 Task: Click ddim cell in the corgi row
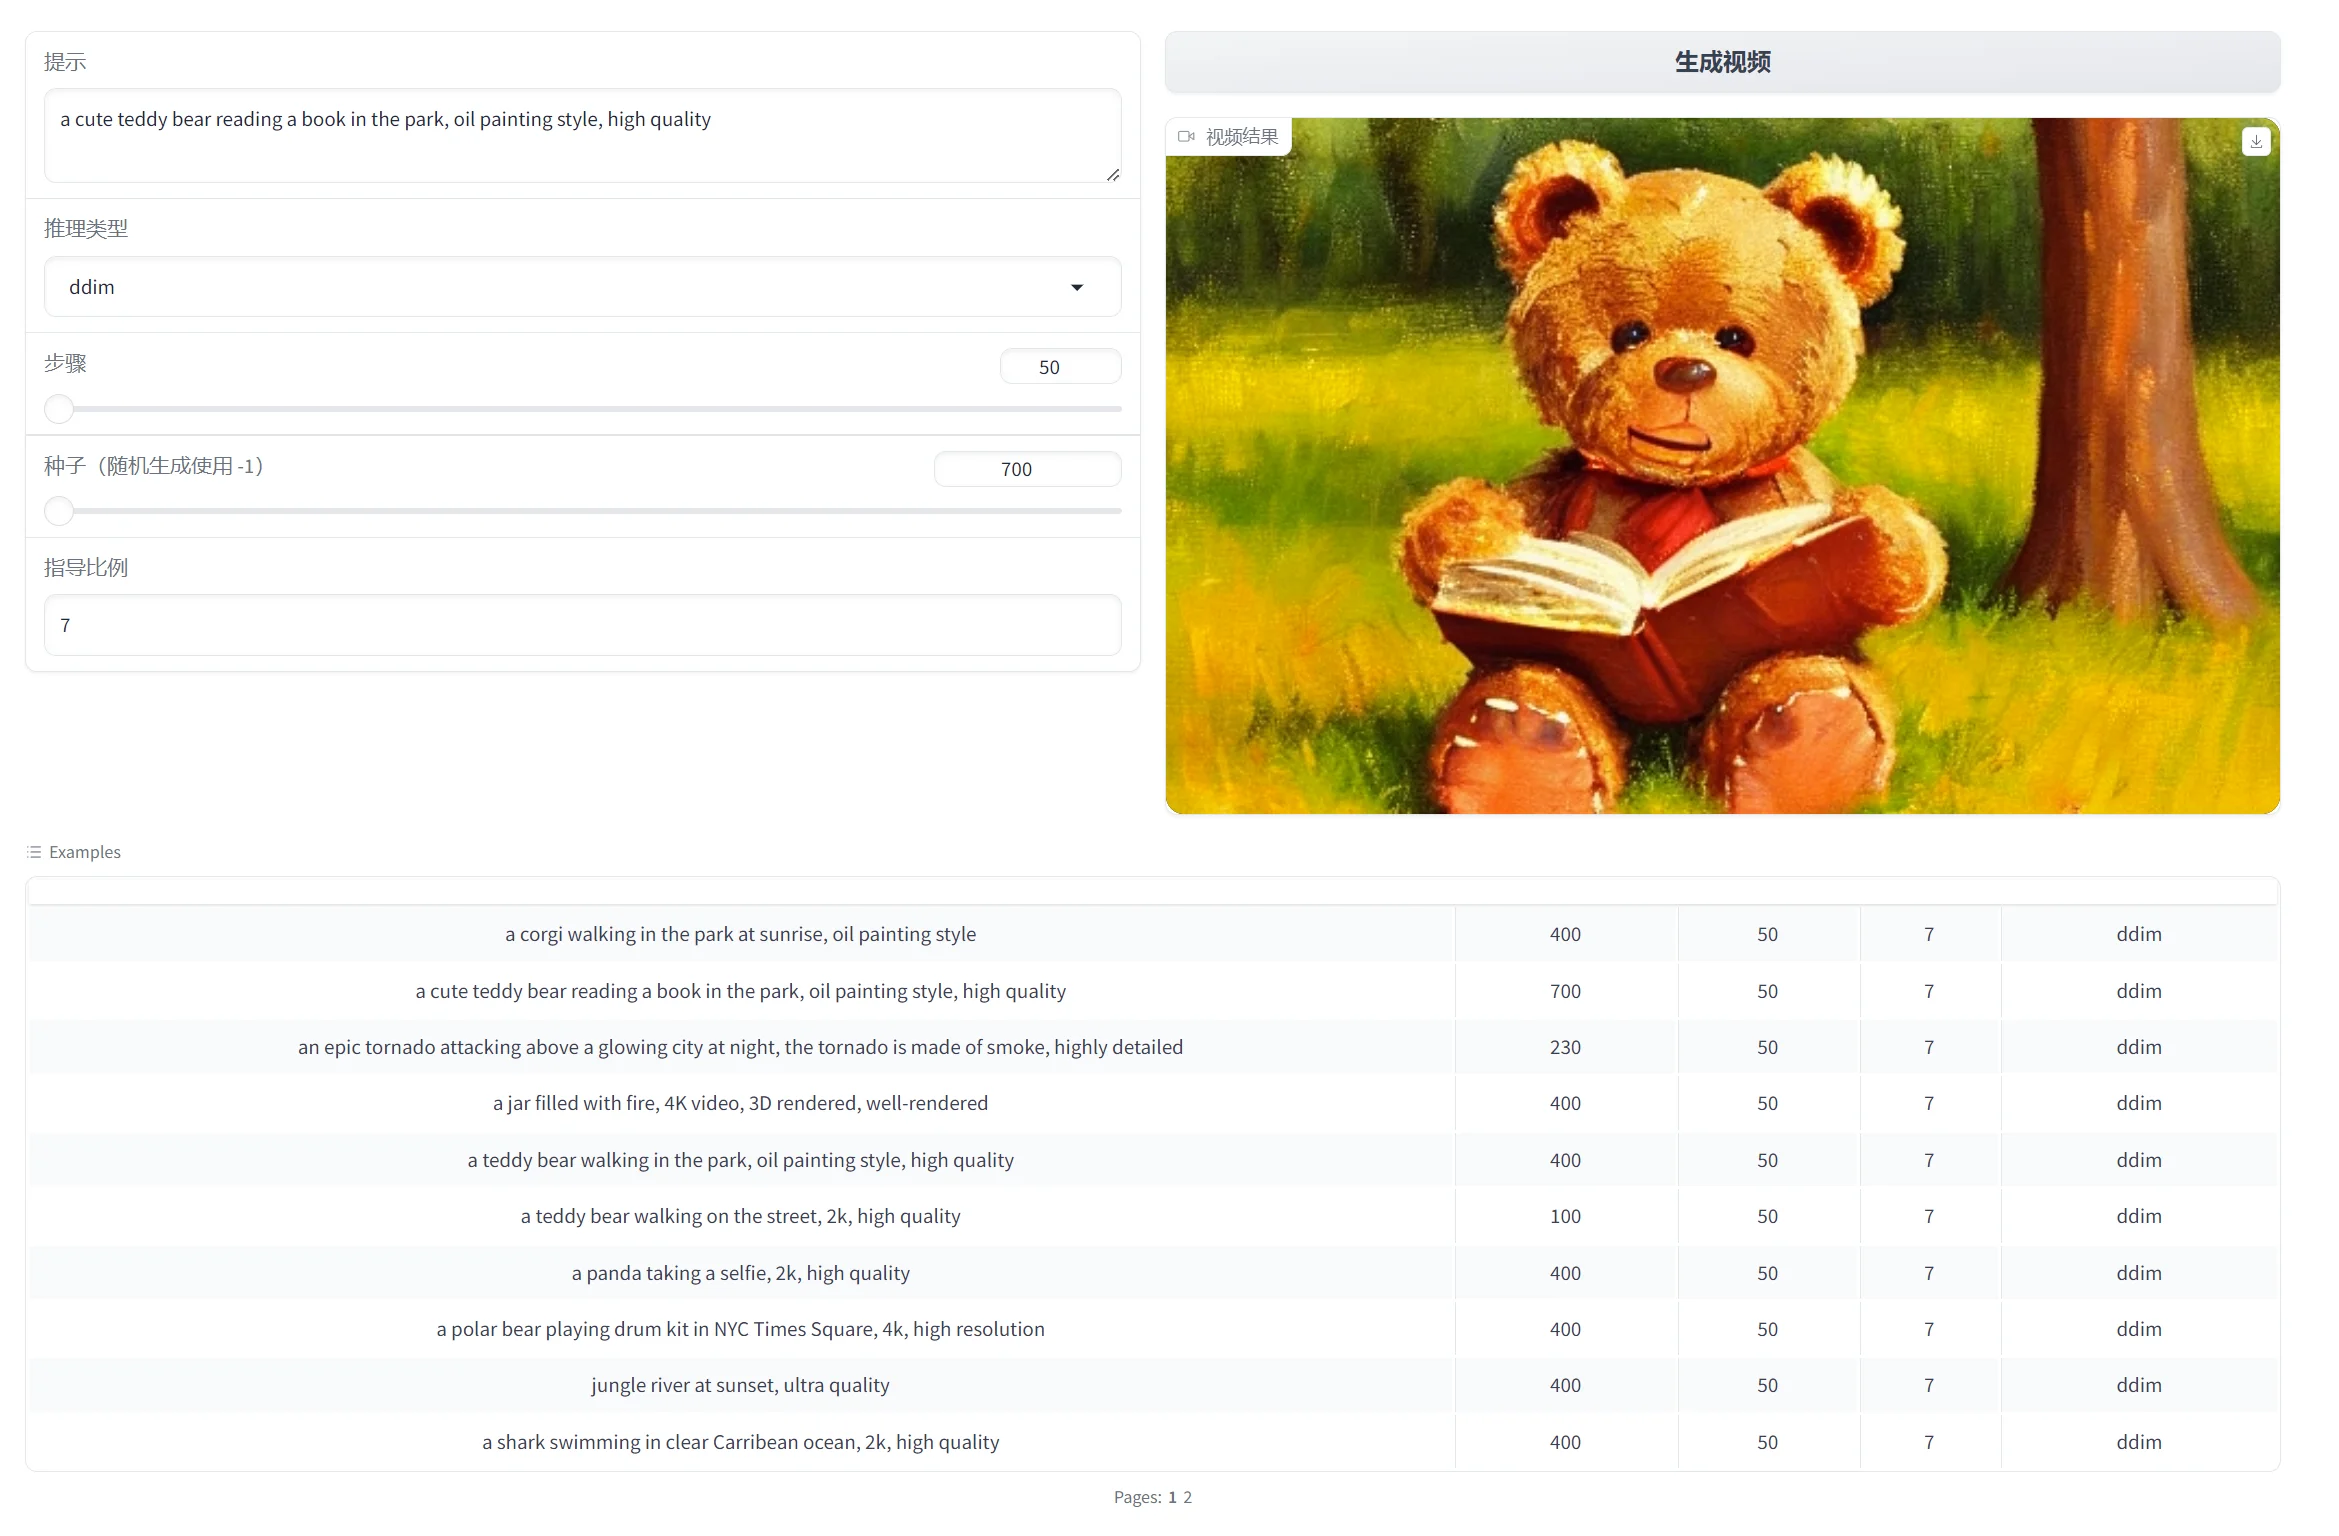(2139, 934)
